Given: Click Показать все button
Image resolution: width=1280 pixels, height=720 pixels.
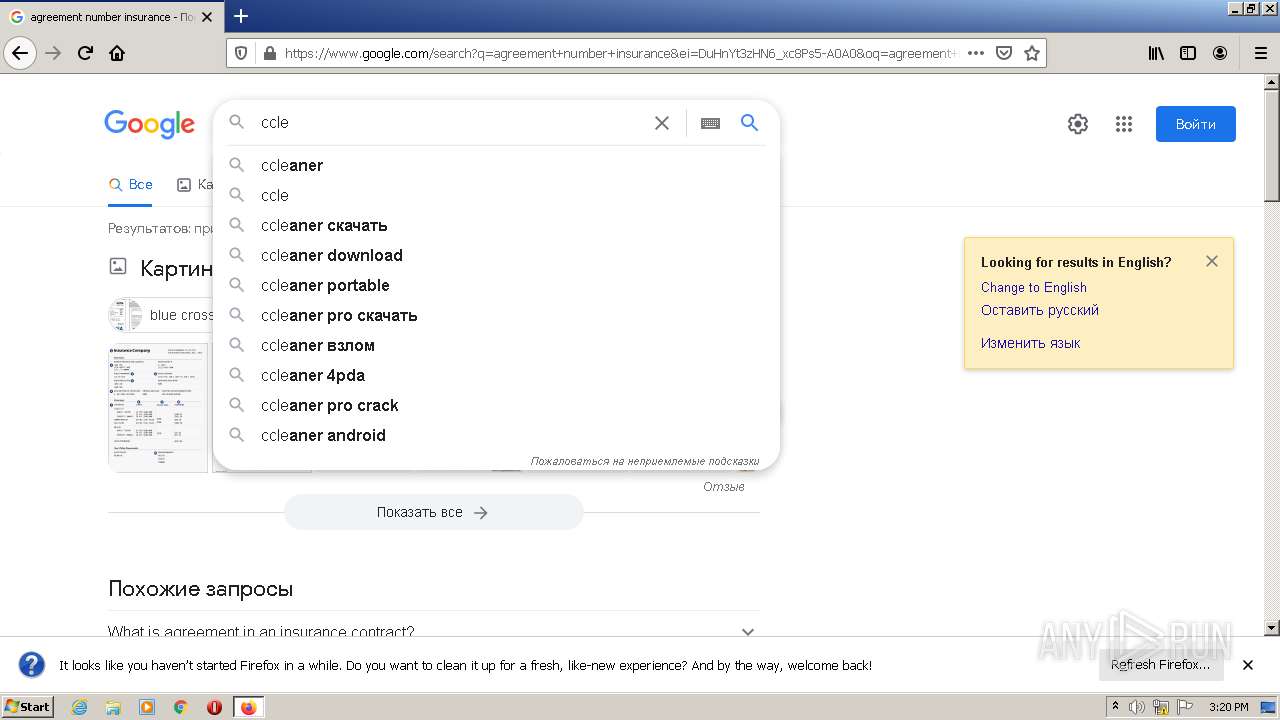Looking at the screenshot, I should (x=433, y=512).
